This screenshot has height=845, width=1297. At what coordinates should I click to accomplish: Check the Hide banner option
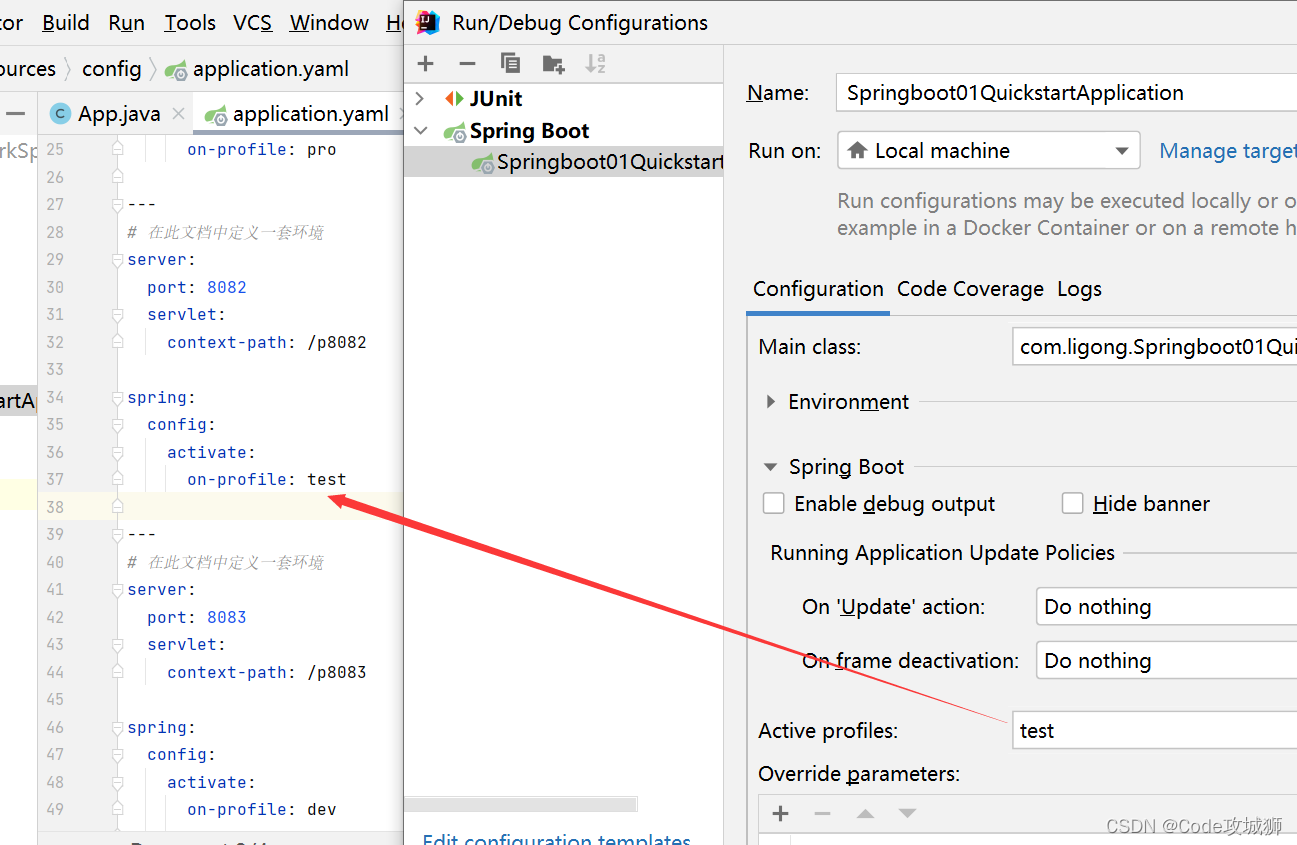1073,503
